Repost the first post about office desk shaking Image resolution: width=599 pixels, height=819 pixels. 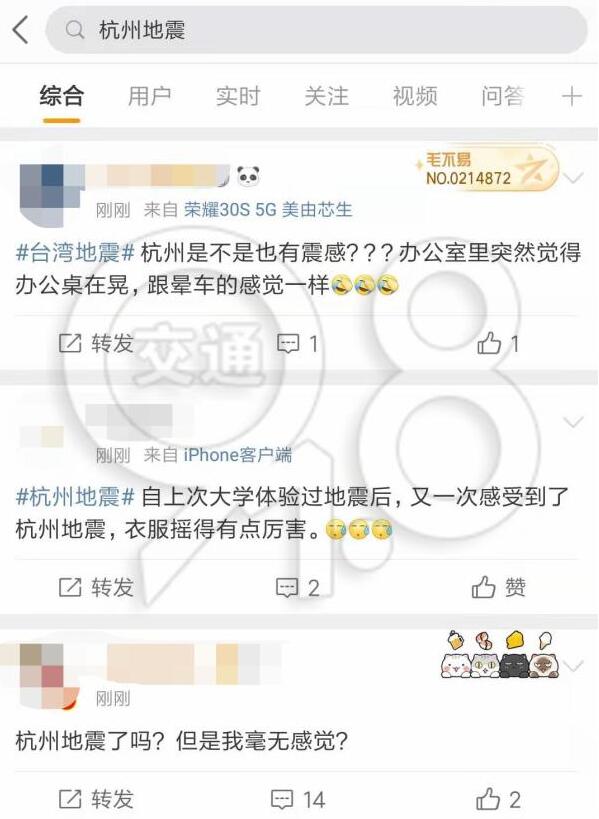[96, 343]
